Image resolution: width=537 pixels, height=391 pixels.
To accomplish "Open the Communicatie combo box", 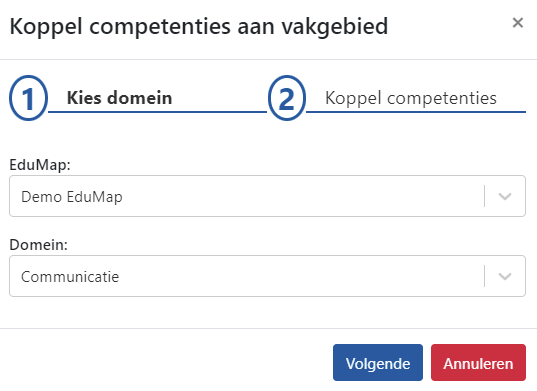I will click(267, 276).
